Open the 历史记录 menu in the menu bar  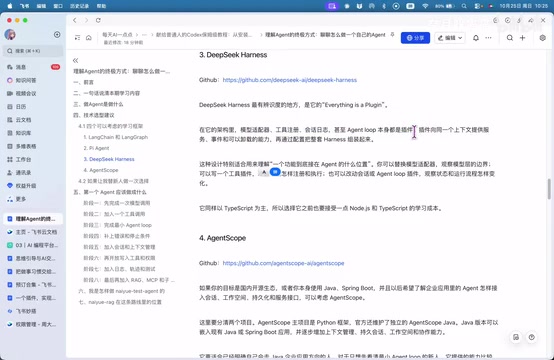(x=79, y=6)
